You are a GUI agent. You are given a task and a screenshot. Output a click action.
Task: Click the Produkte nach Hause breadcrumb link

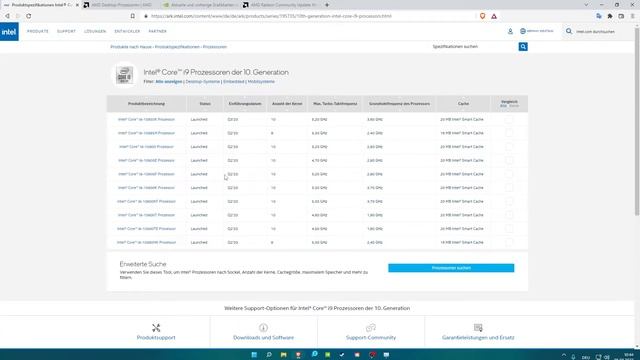[131, 47]
